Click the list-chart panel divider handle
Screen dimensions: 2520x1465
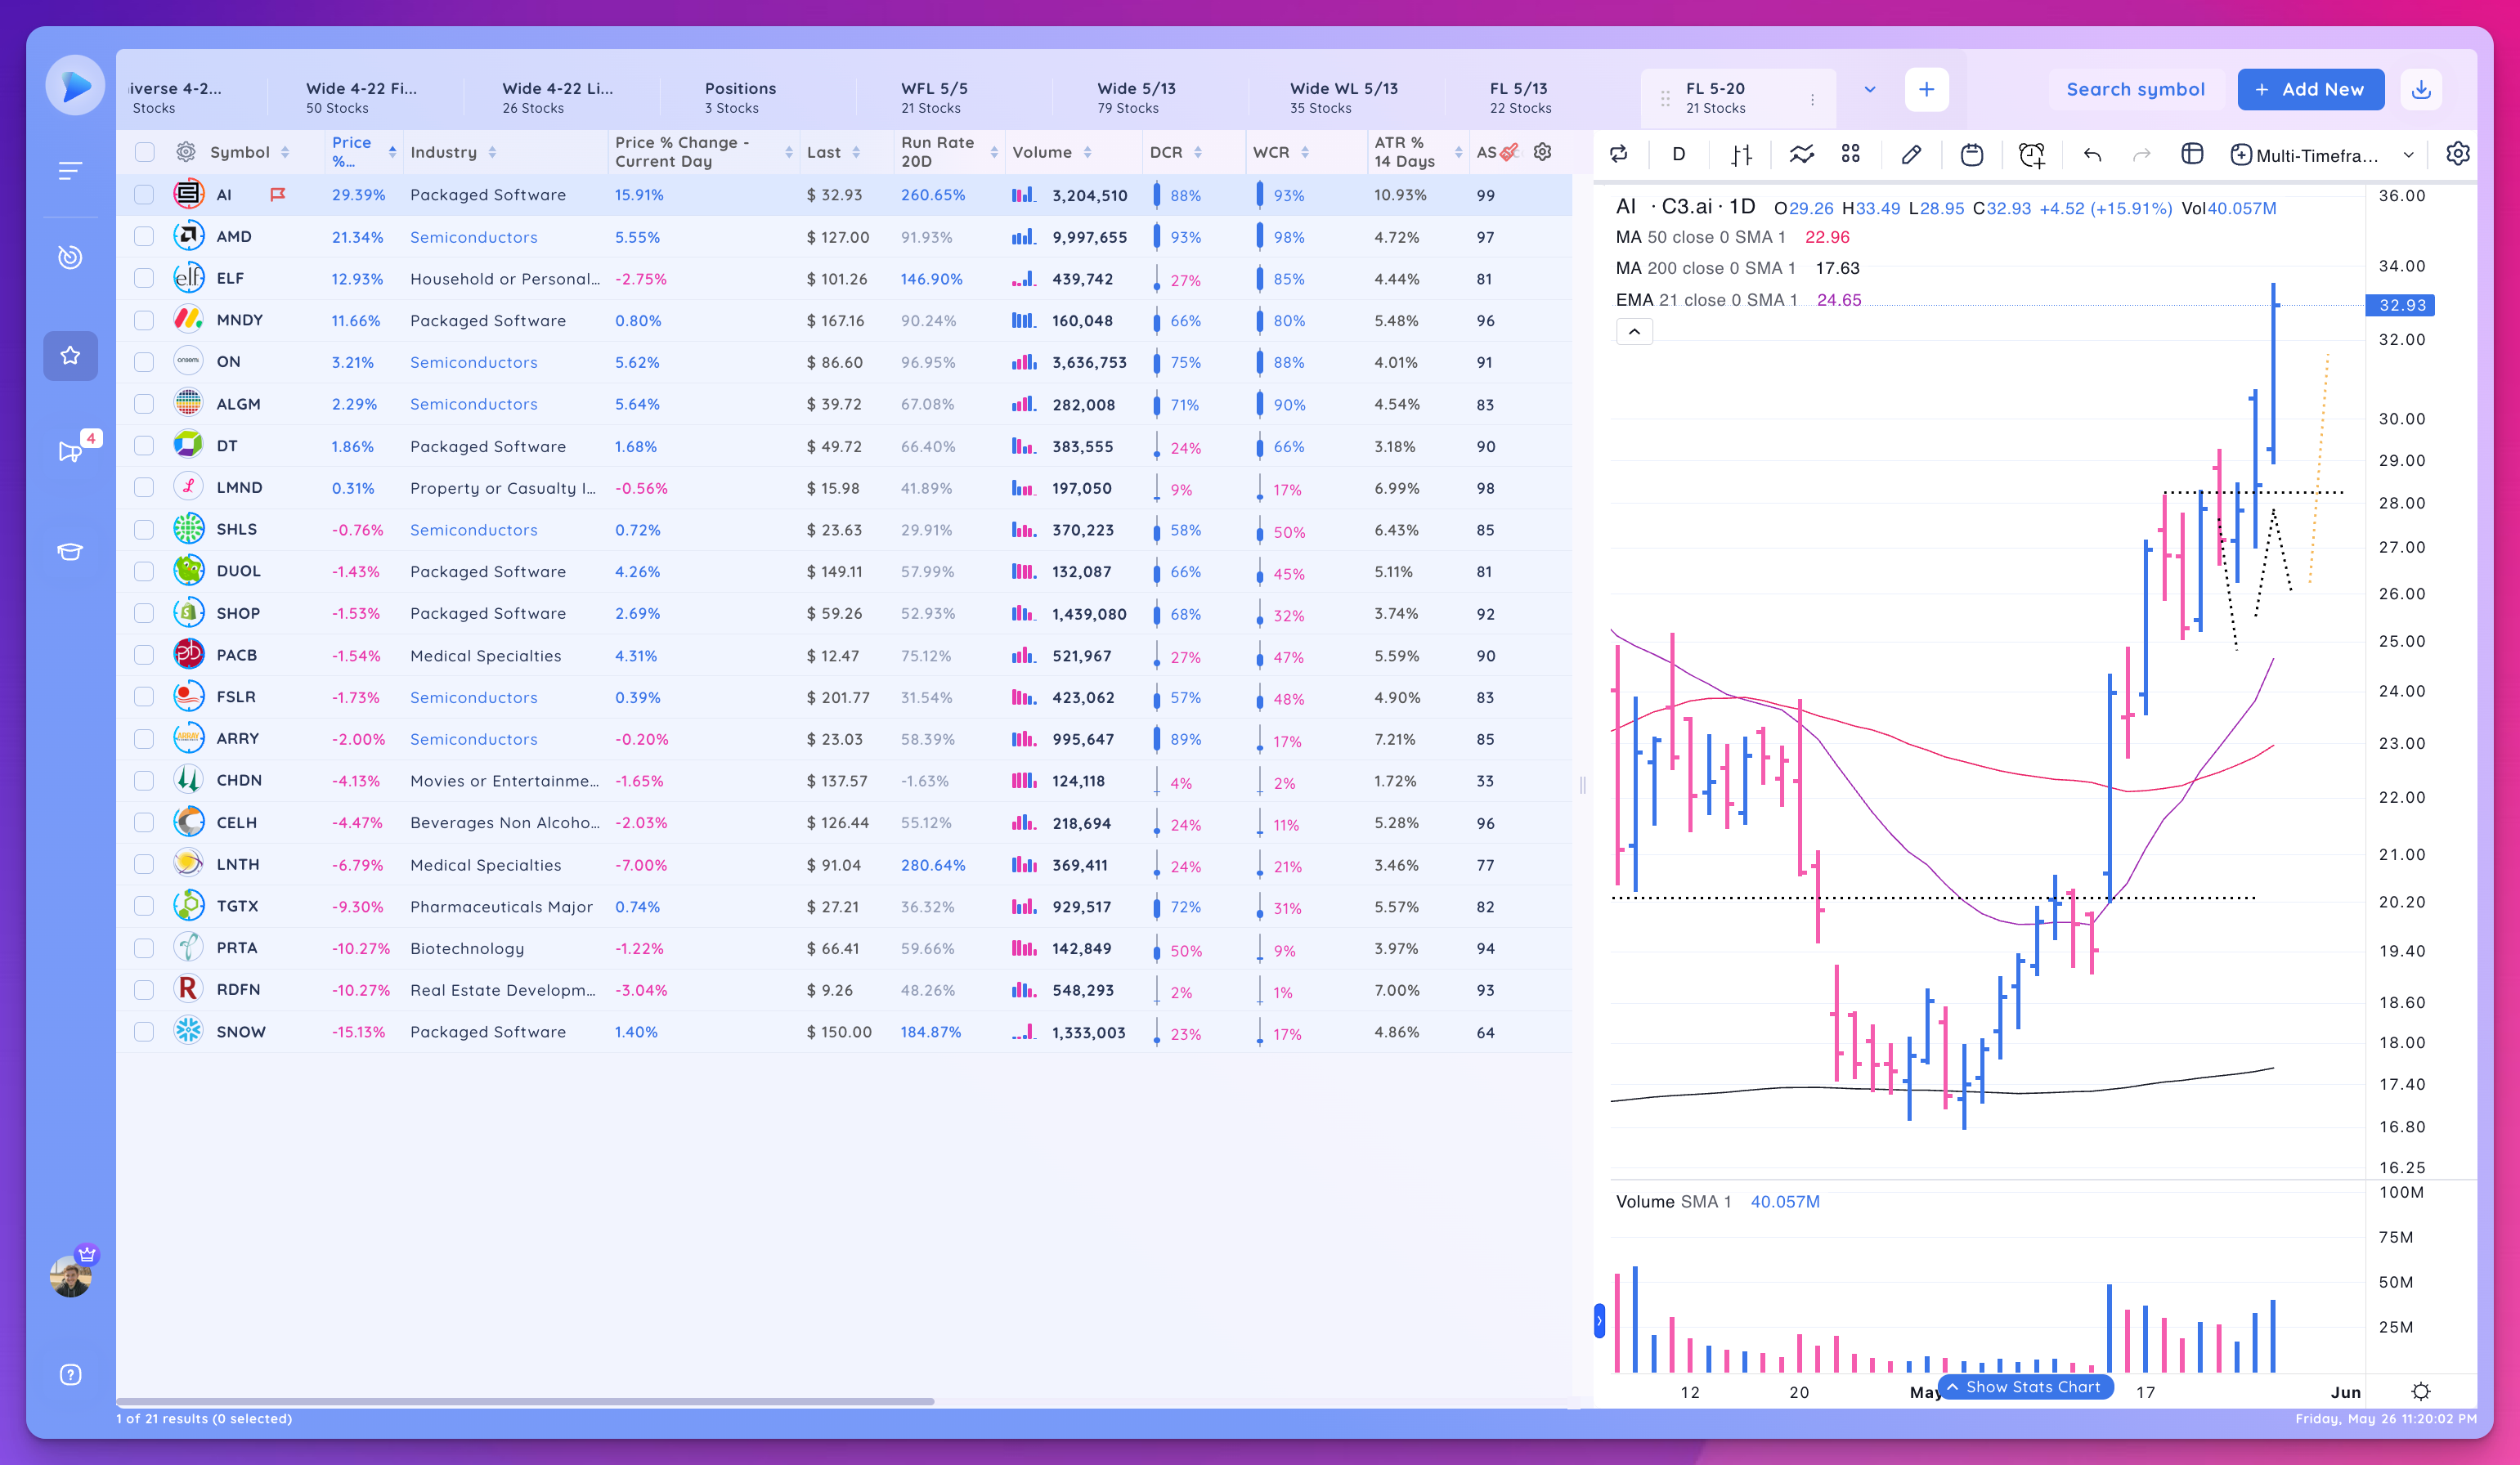1582,785
